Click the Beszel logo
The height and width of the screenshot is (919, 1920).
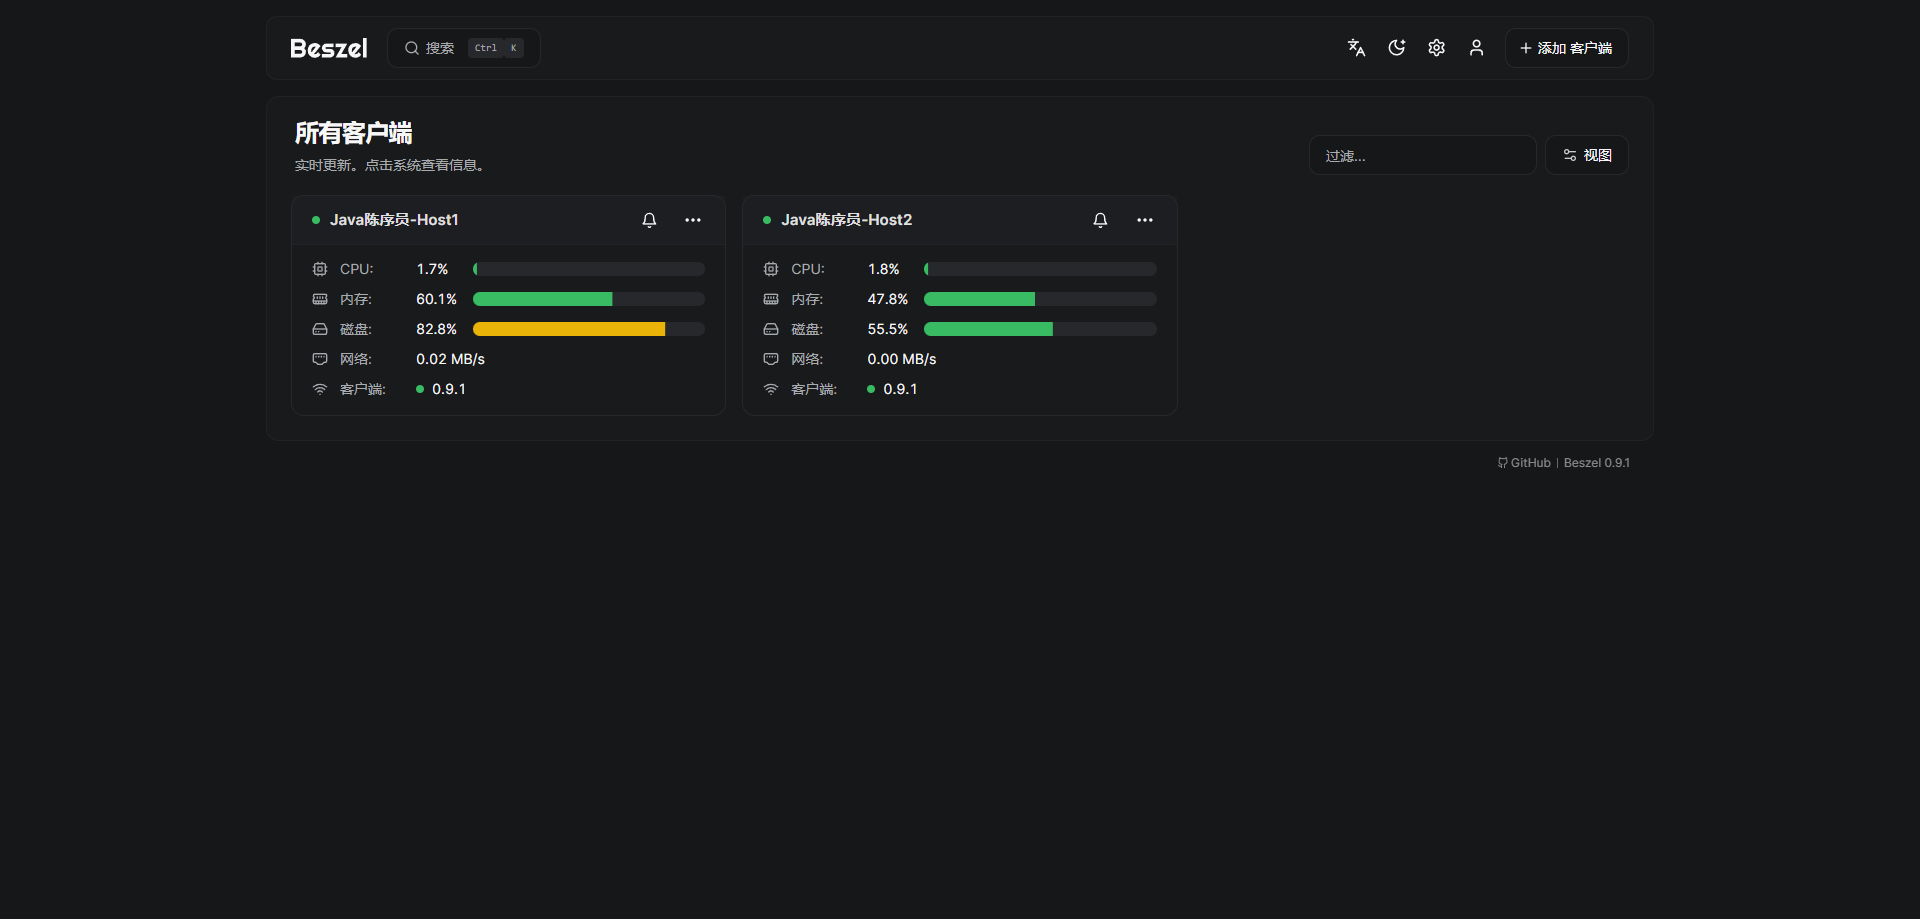pyautogui.click(x=328, y=48)
